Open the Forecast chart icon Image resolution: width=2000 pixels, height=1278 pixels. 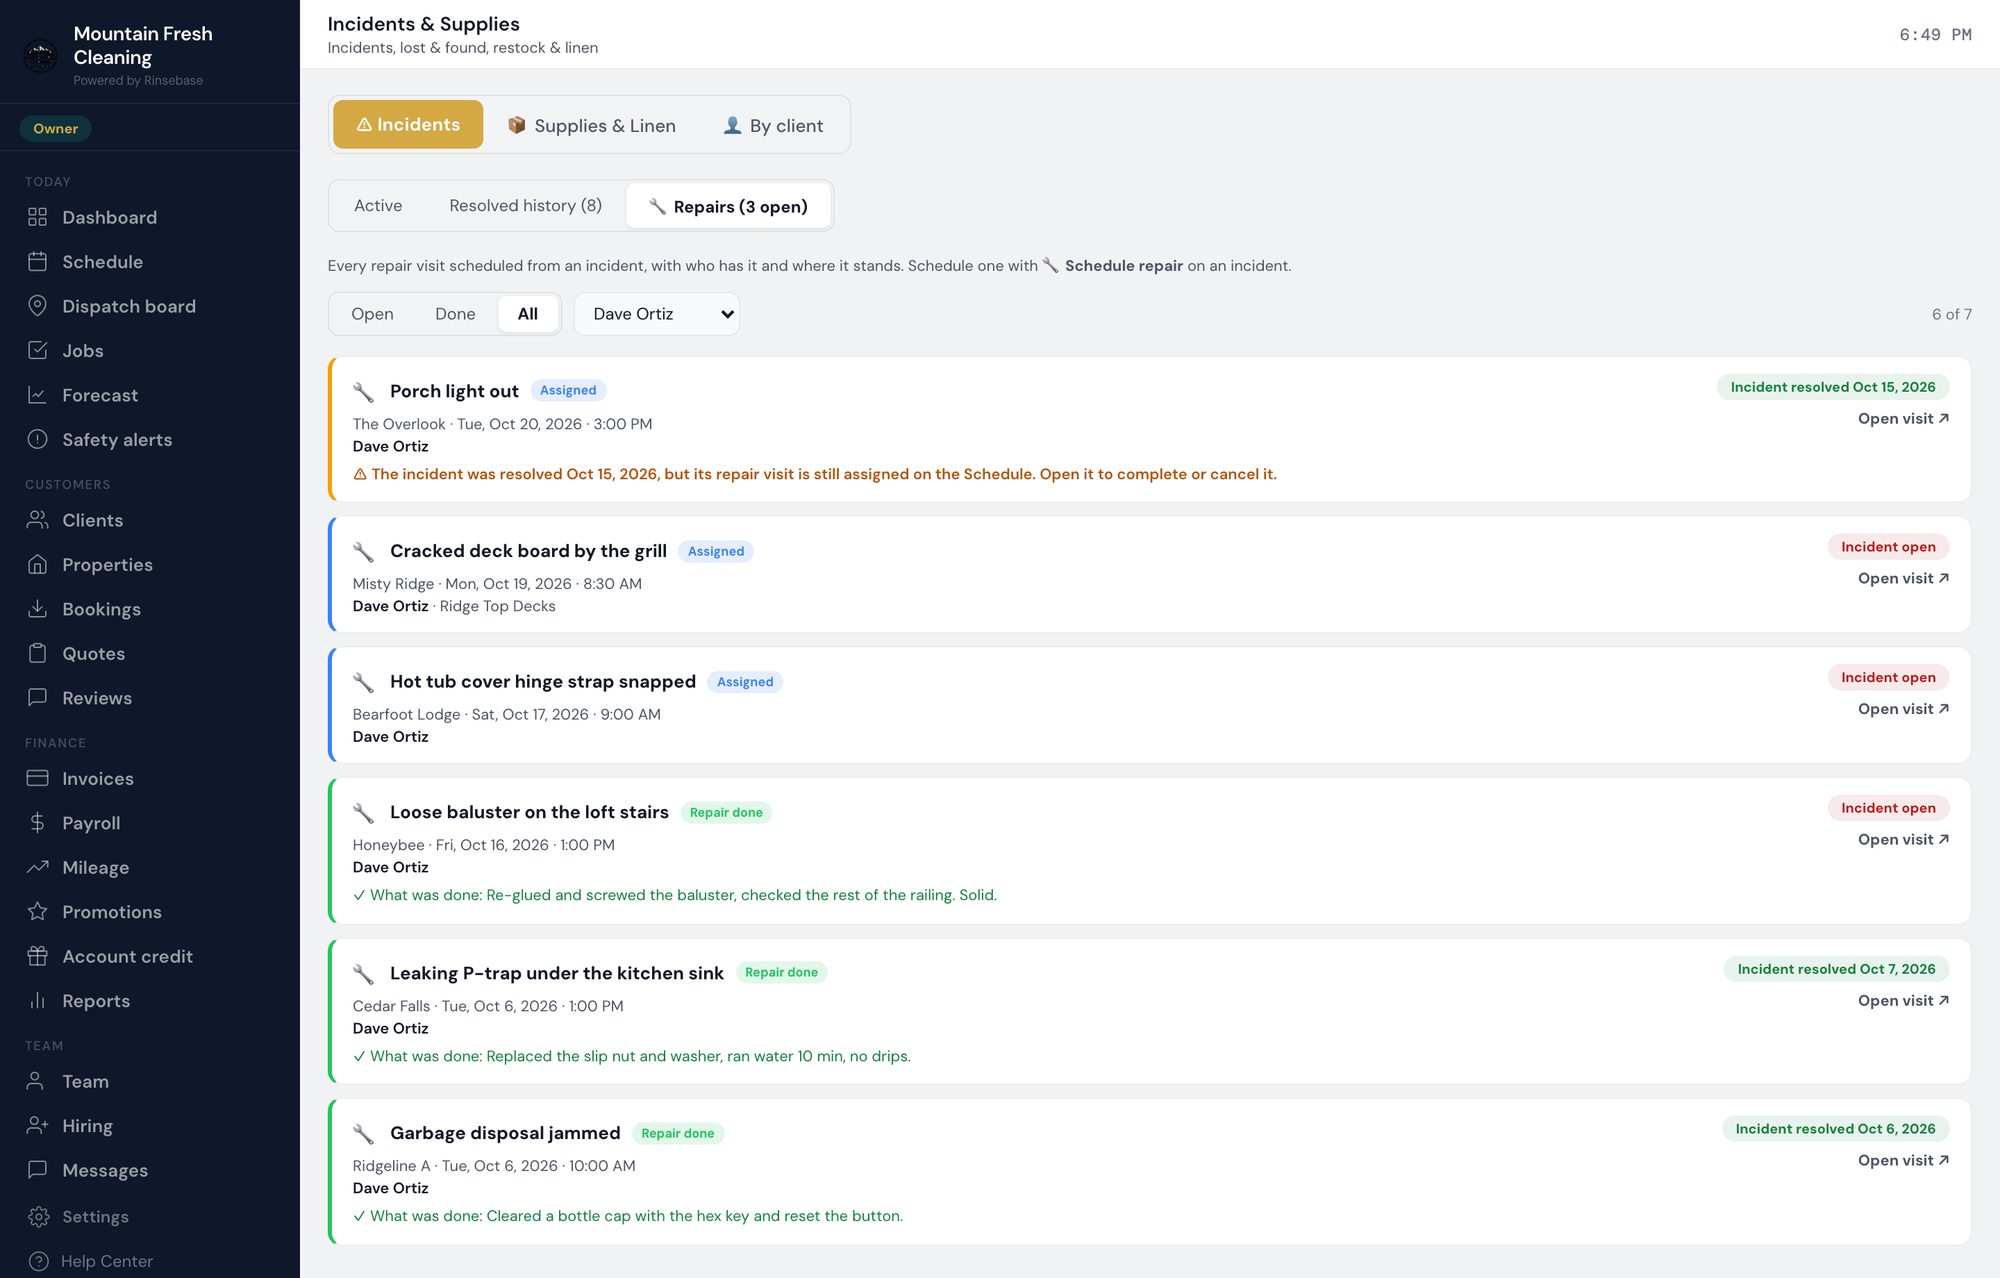(37, 395)
